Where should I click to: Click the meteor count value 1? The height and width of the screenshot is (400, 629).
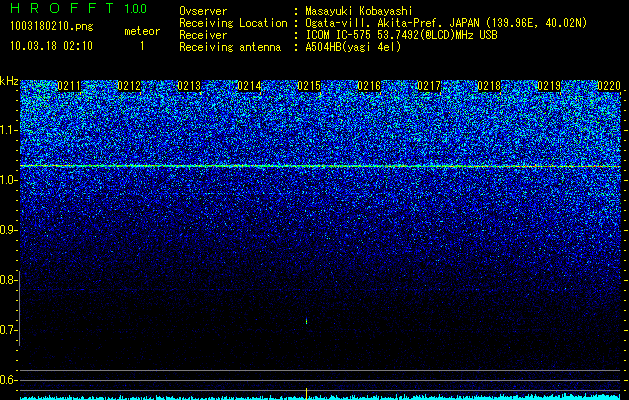coord(142,46)
